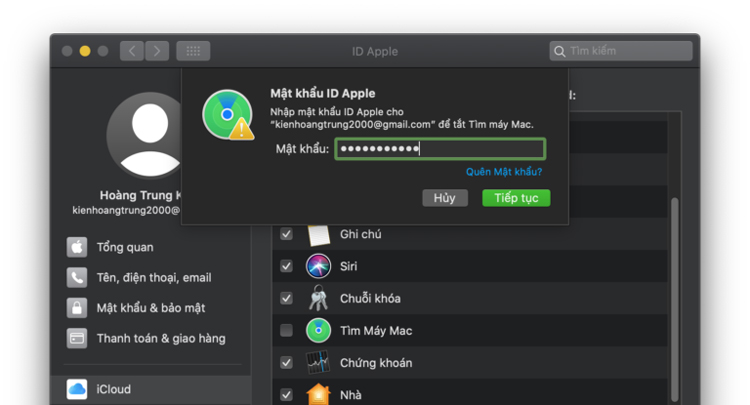Click the kienhoangtrung2000@ email under the avatar
750x405 pixels.
(x=126, y=210)
